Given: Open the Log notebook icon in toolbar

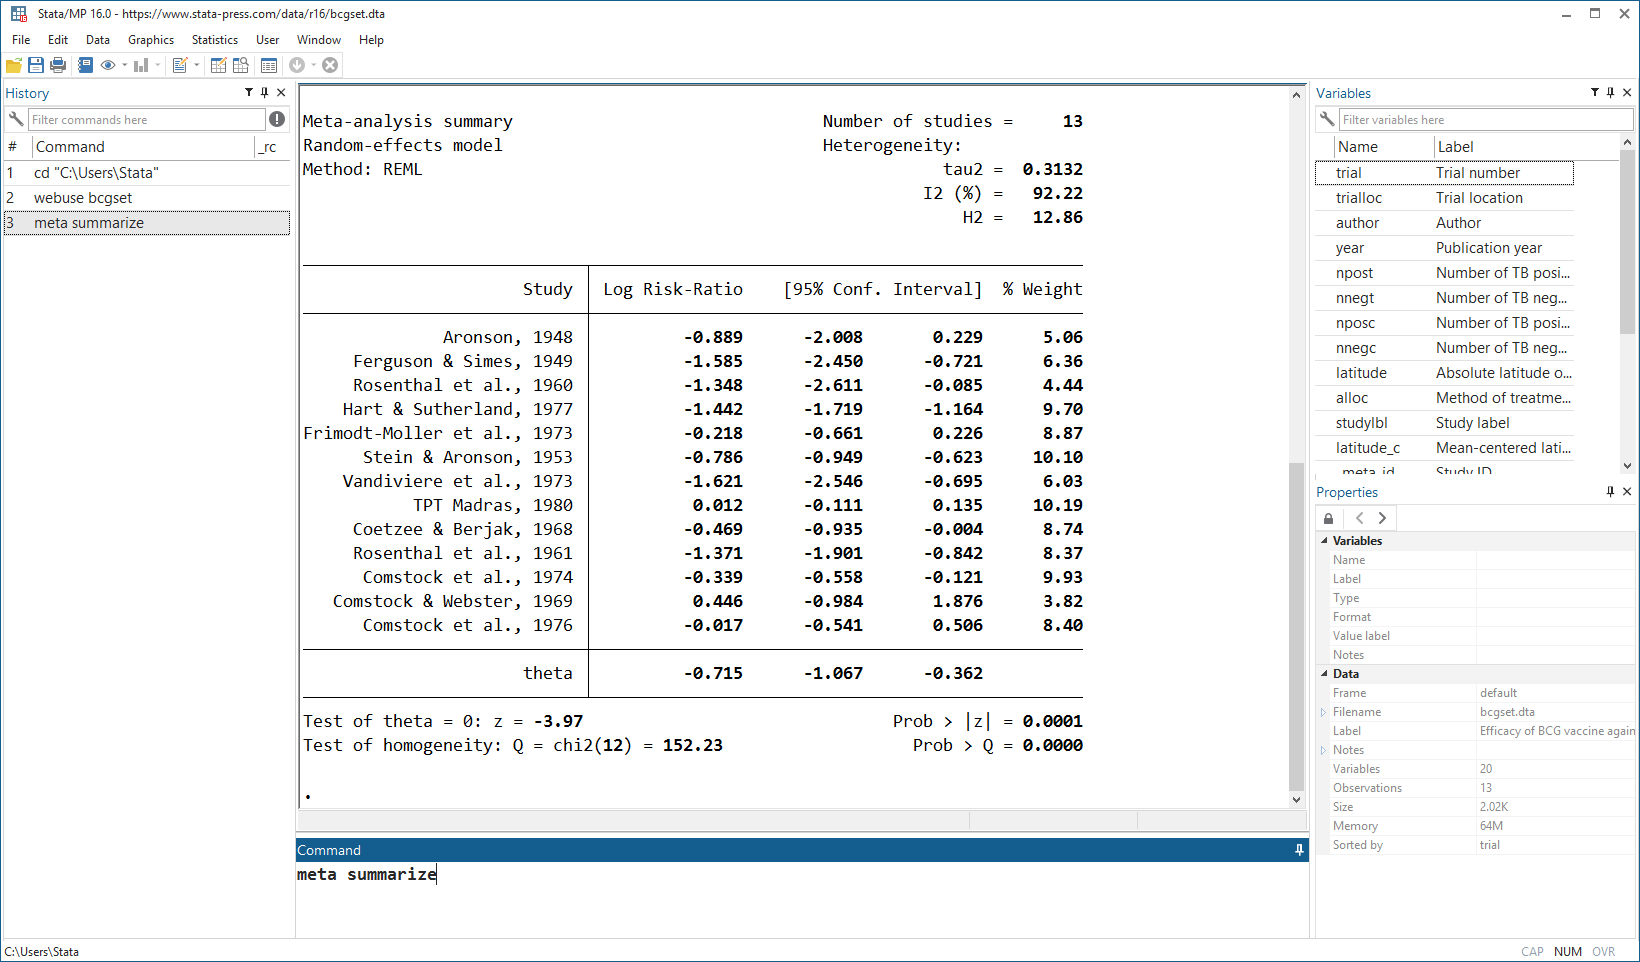Looking at the screenshot, I should pyautogui.click(x=85, y=65).
